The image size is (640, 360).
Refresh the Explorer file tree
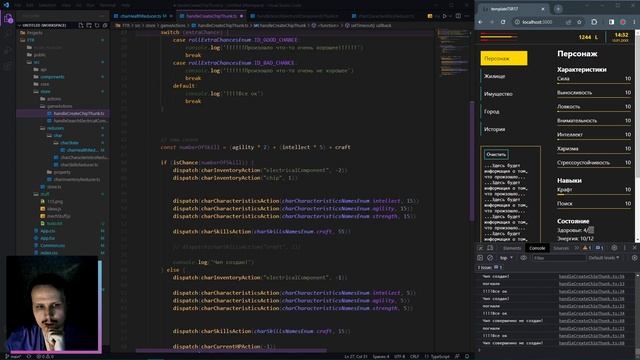click(97, 25)
